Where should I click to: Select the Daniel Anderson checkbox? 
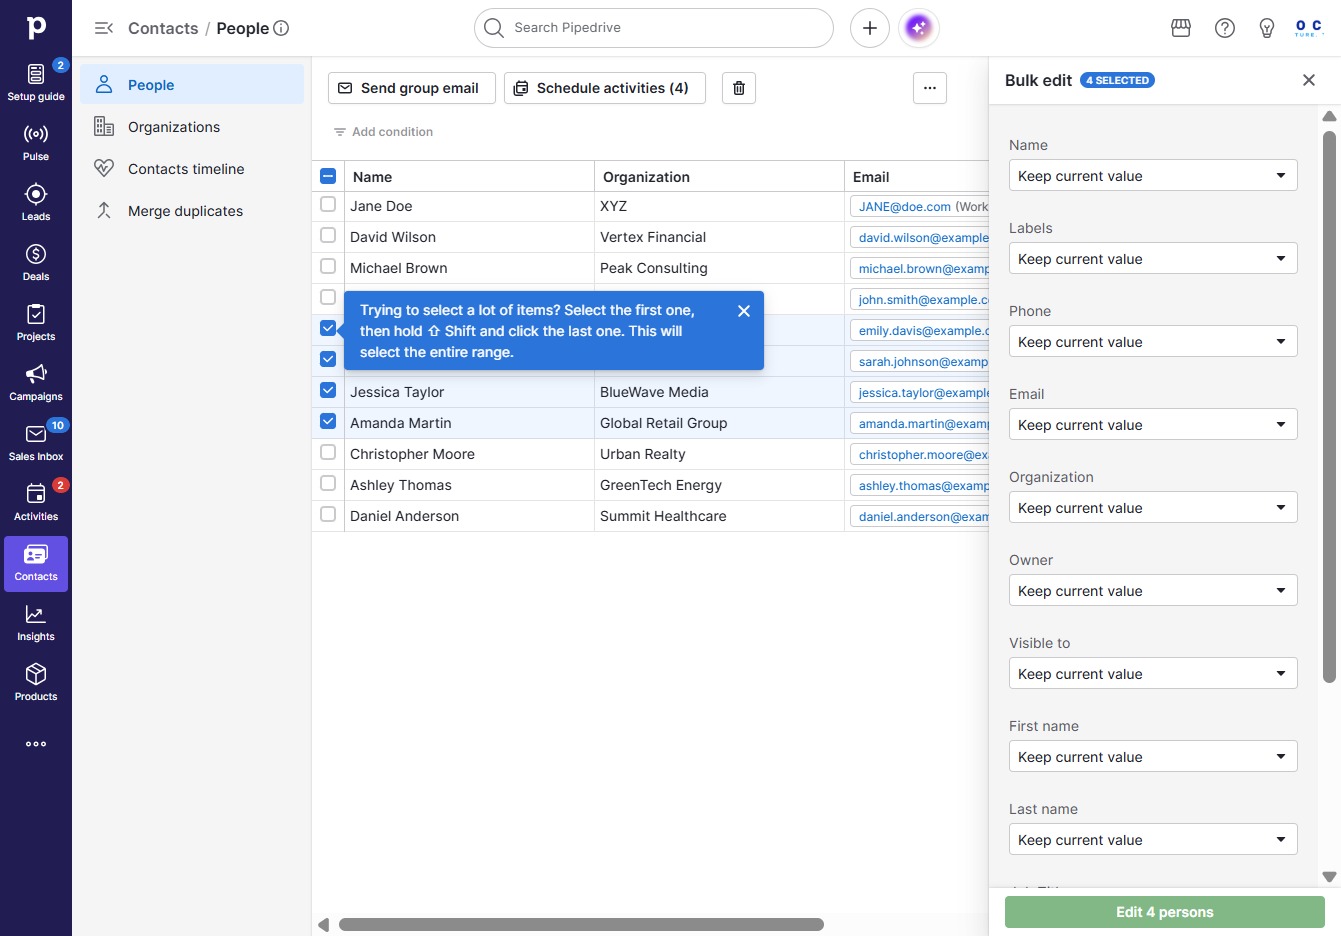pyautogui.click(x=328, y=514)
